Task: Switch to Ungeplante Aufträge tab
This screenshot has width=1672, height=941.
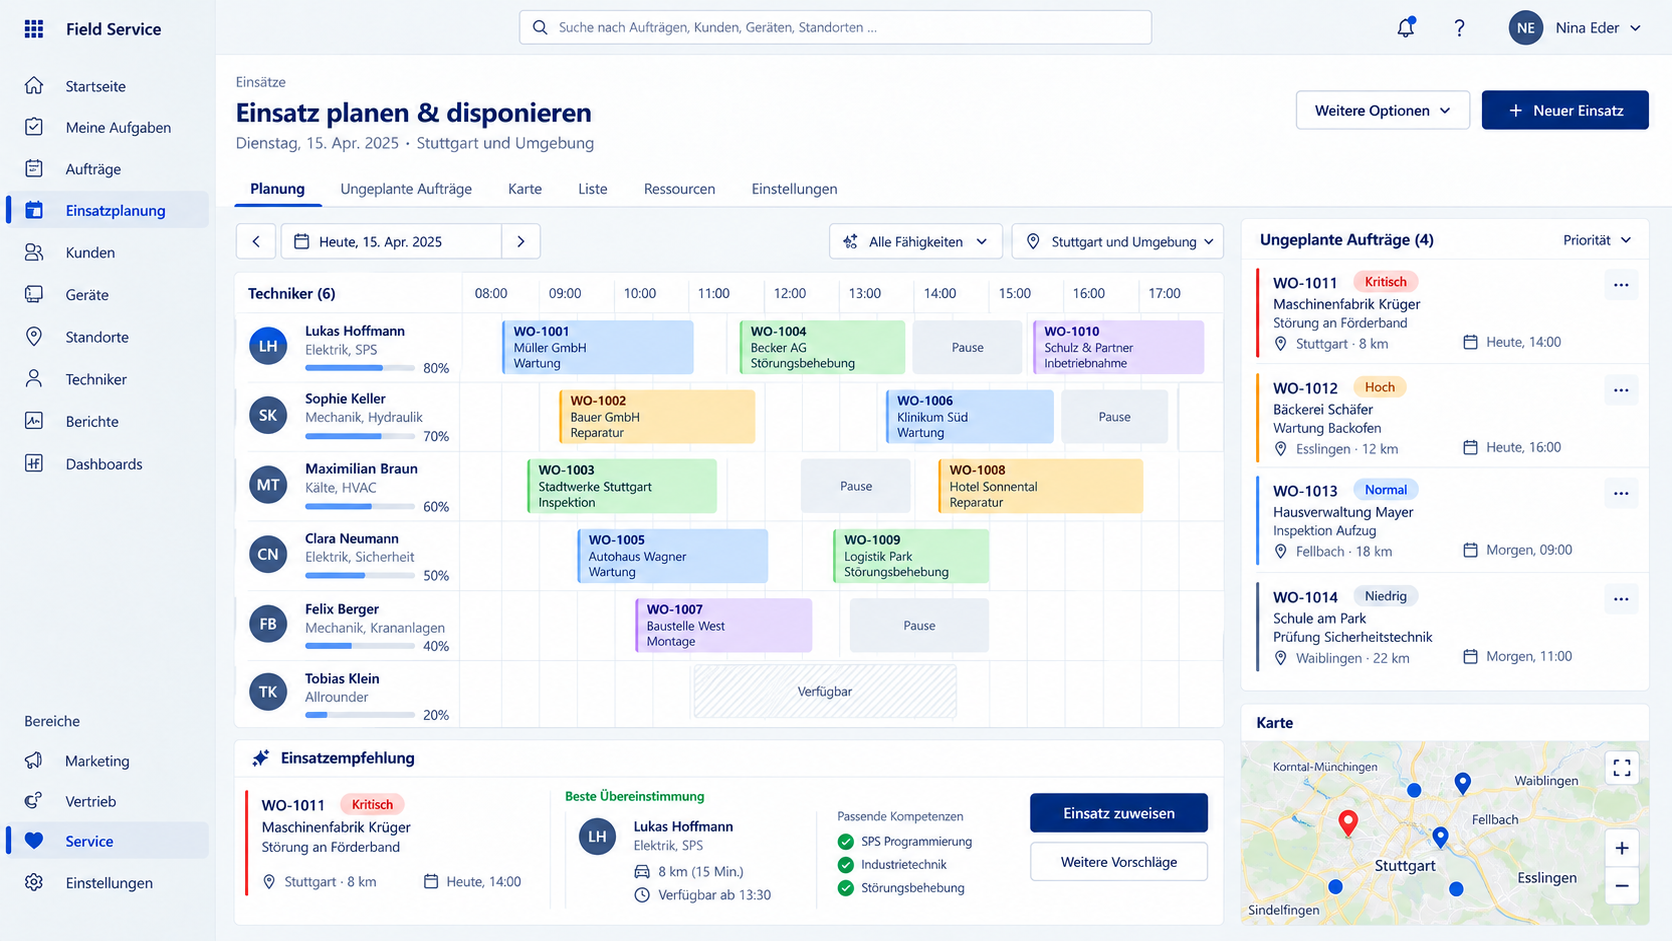Action: tap(406, 189)
